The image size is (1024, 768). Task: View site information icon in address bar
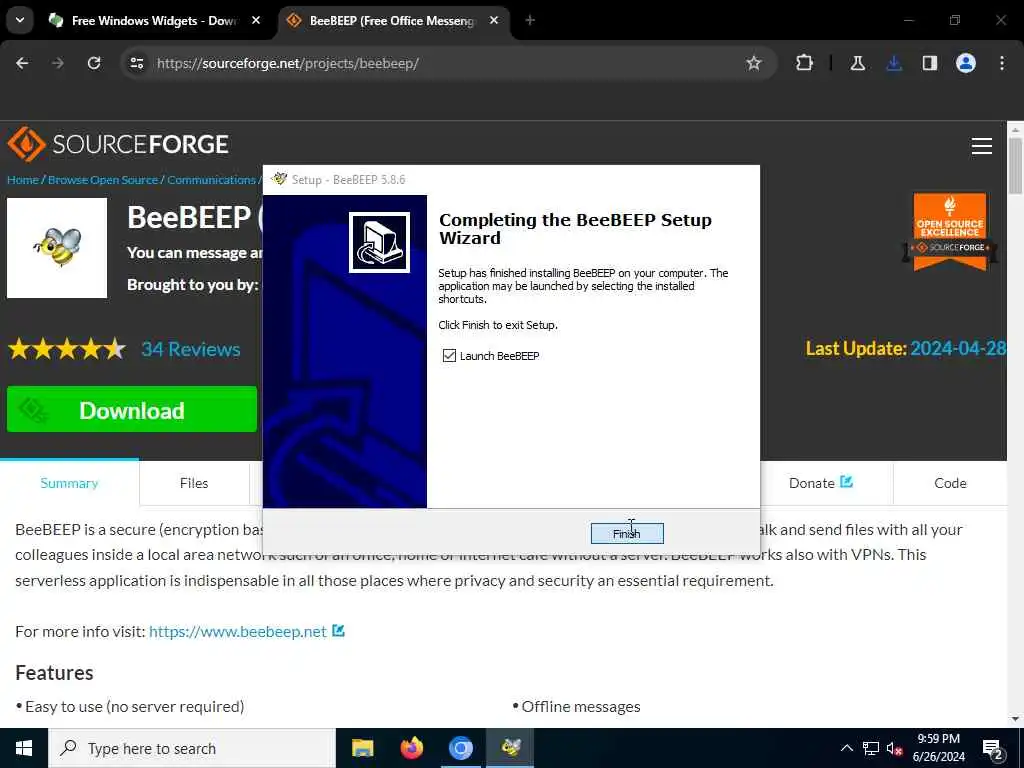click(x=136, y=63)
